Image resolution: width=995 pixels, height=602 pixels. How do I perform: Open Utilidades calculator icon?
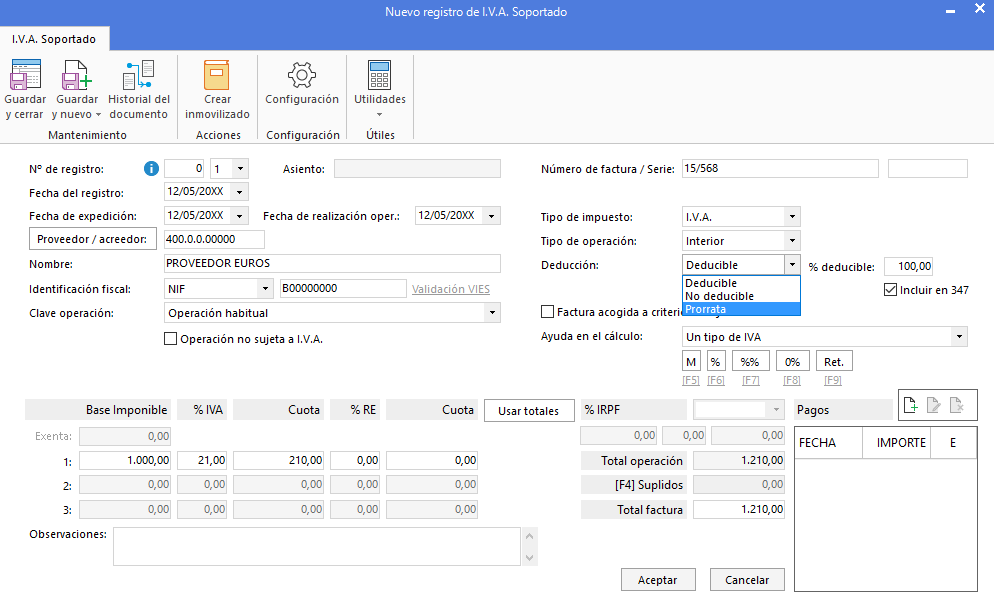pos(379,75)
